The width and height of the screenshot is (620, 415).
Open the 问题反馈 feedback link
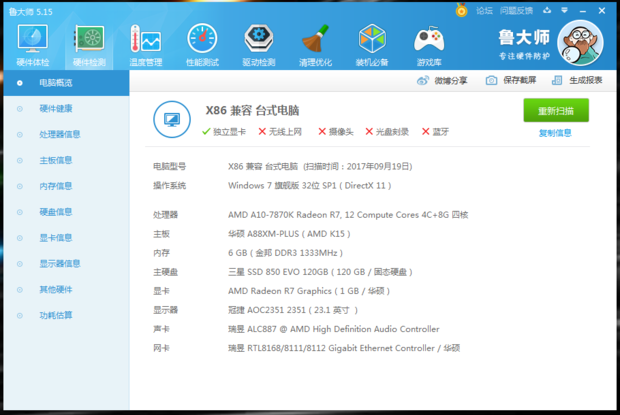[x=516, y=11]
